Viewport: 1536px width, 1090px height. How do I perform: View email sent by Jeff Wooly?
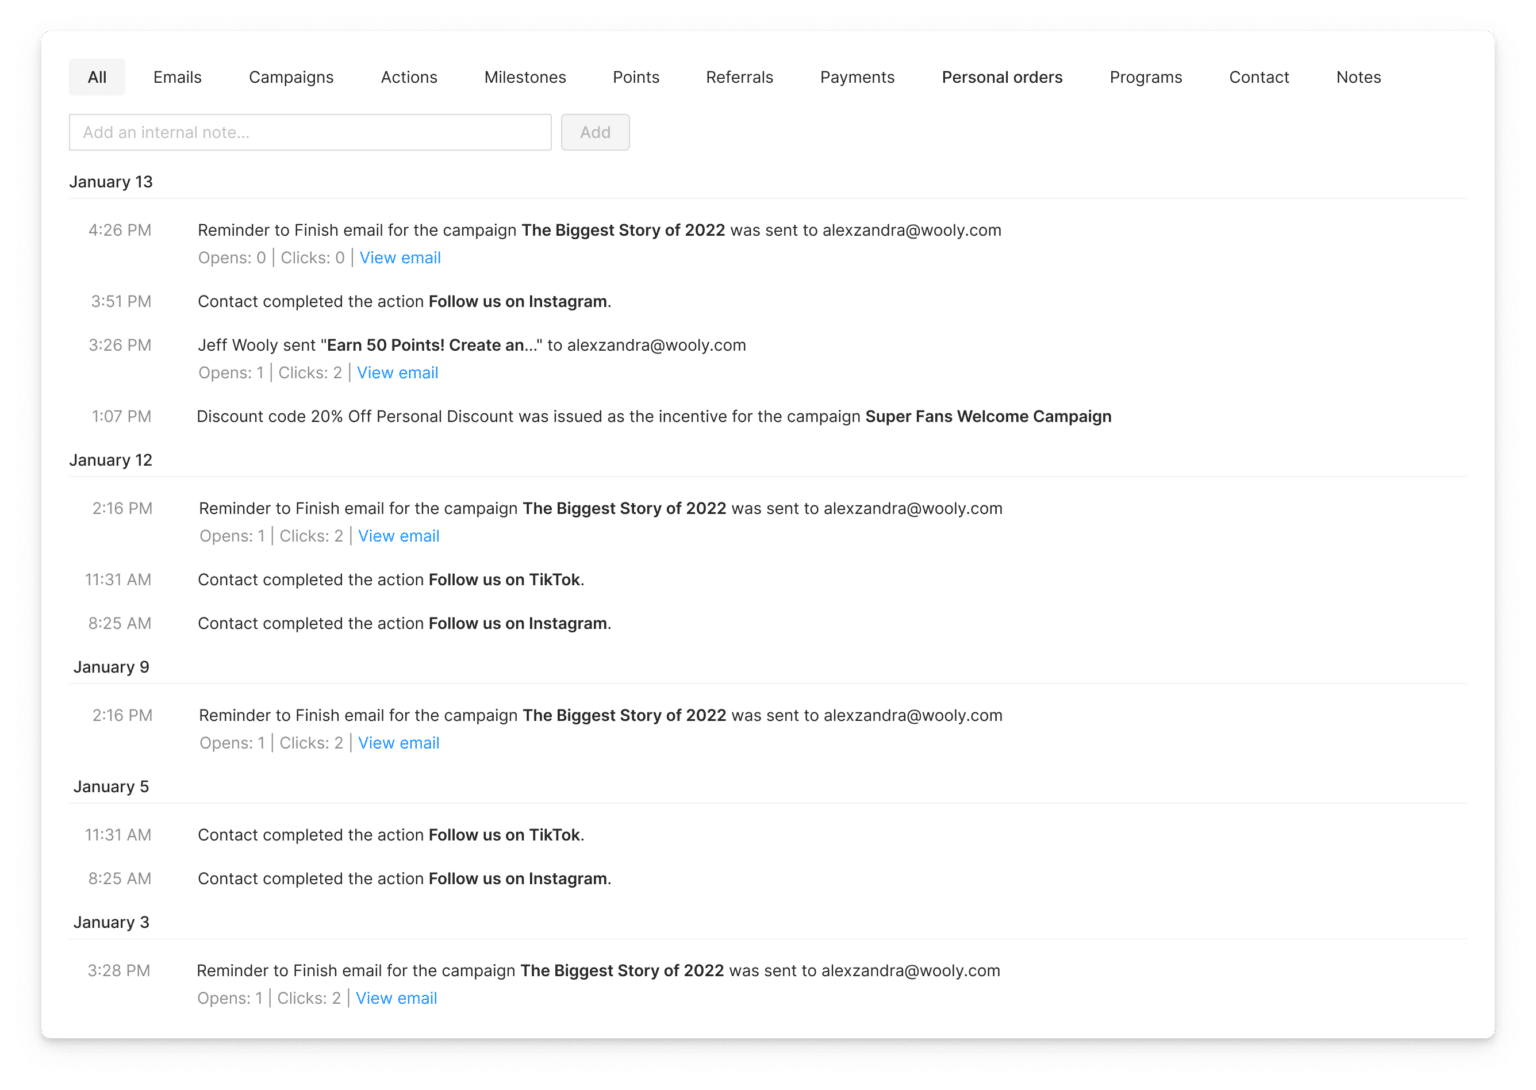point(398,373)
